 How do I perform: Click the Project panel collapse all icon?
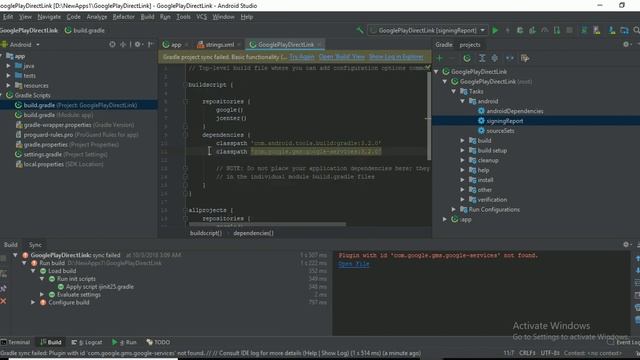point(123,44)
